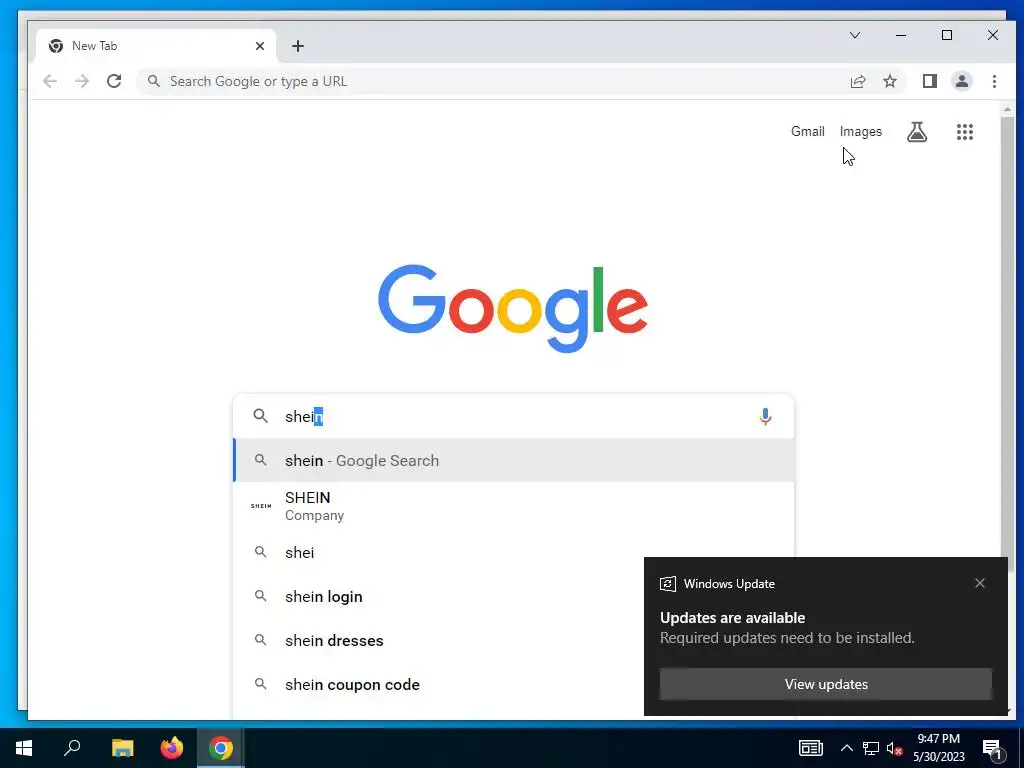1024x768 pixels.
Task: Bookmark this tab with the star icon
Action: click(889, 81)
